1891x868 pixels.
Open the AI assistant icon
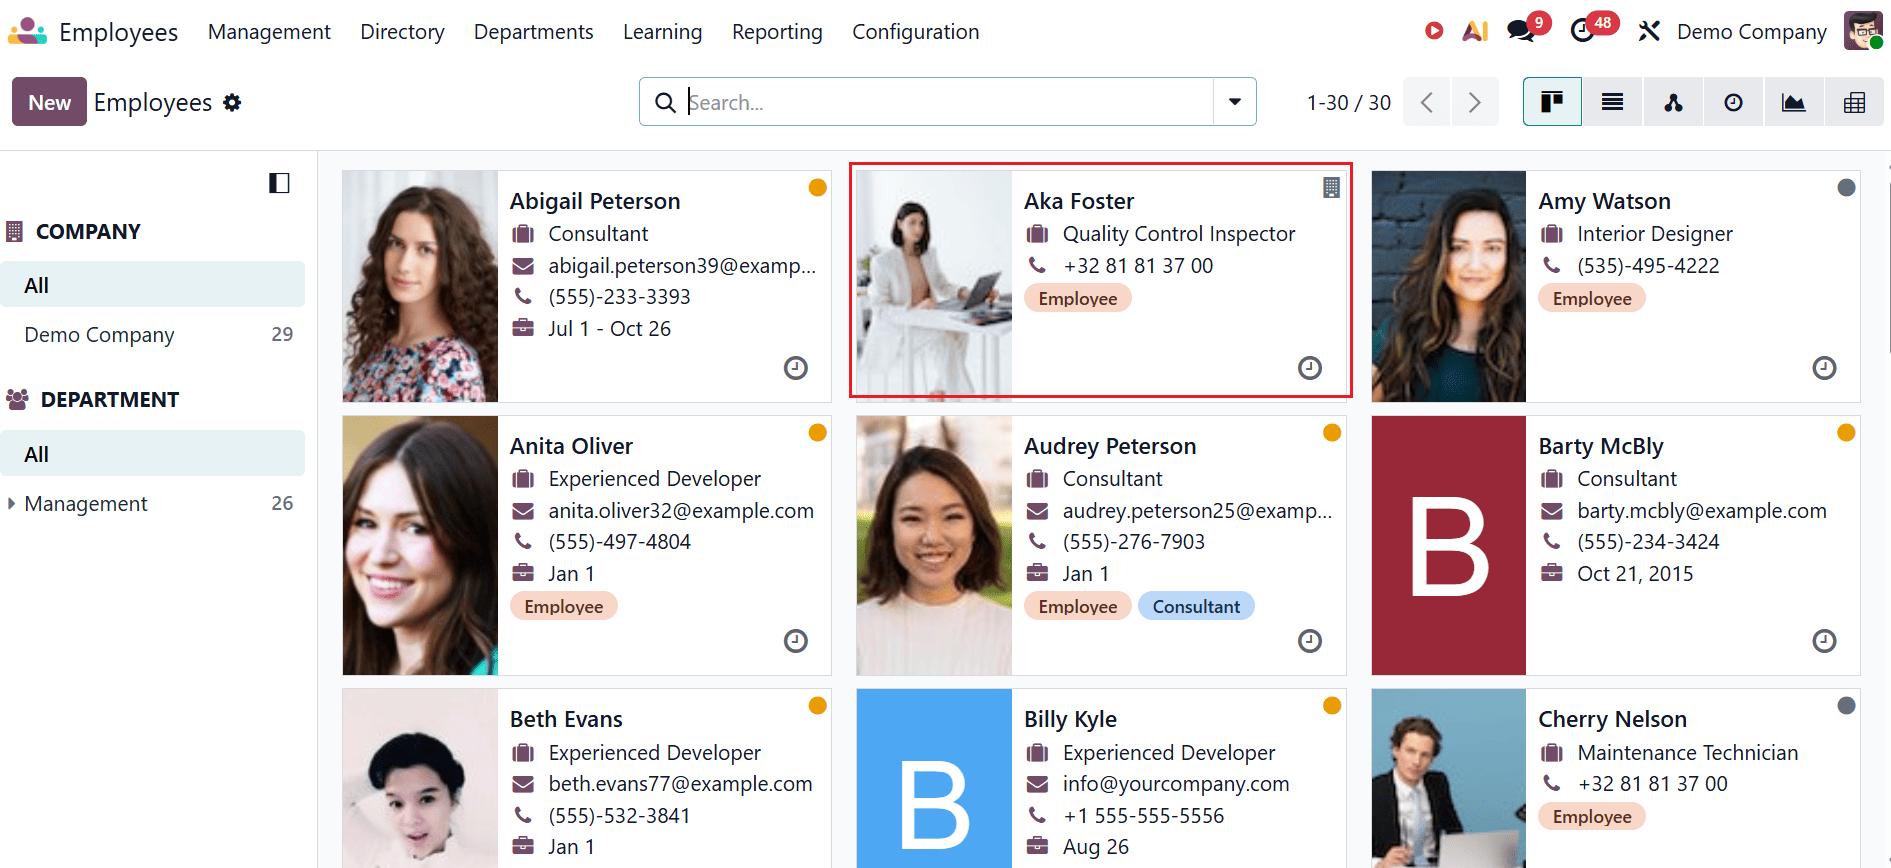(1475, 31)
